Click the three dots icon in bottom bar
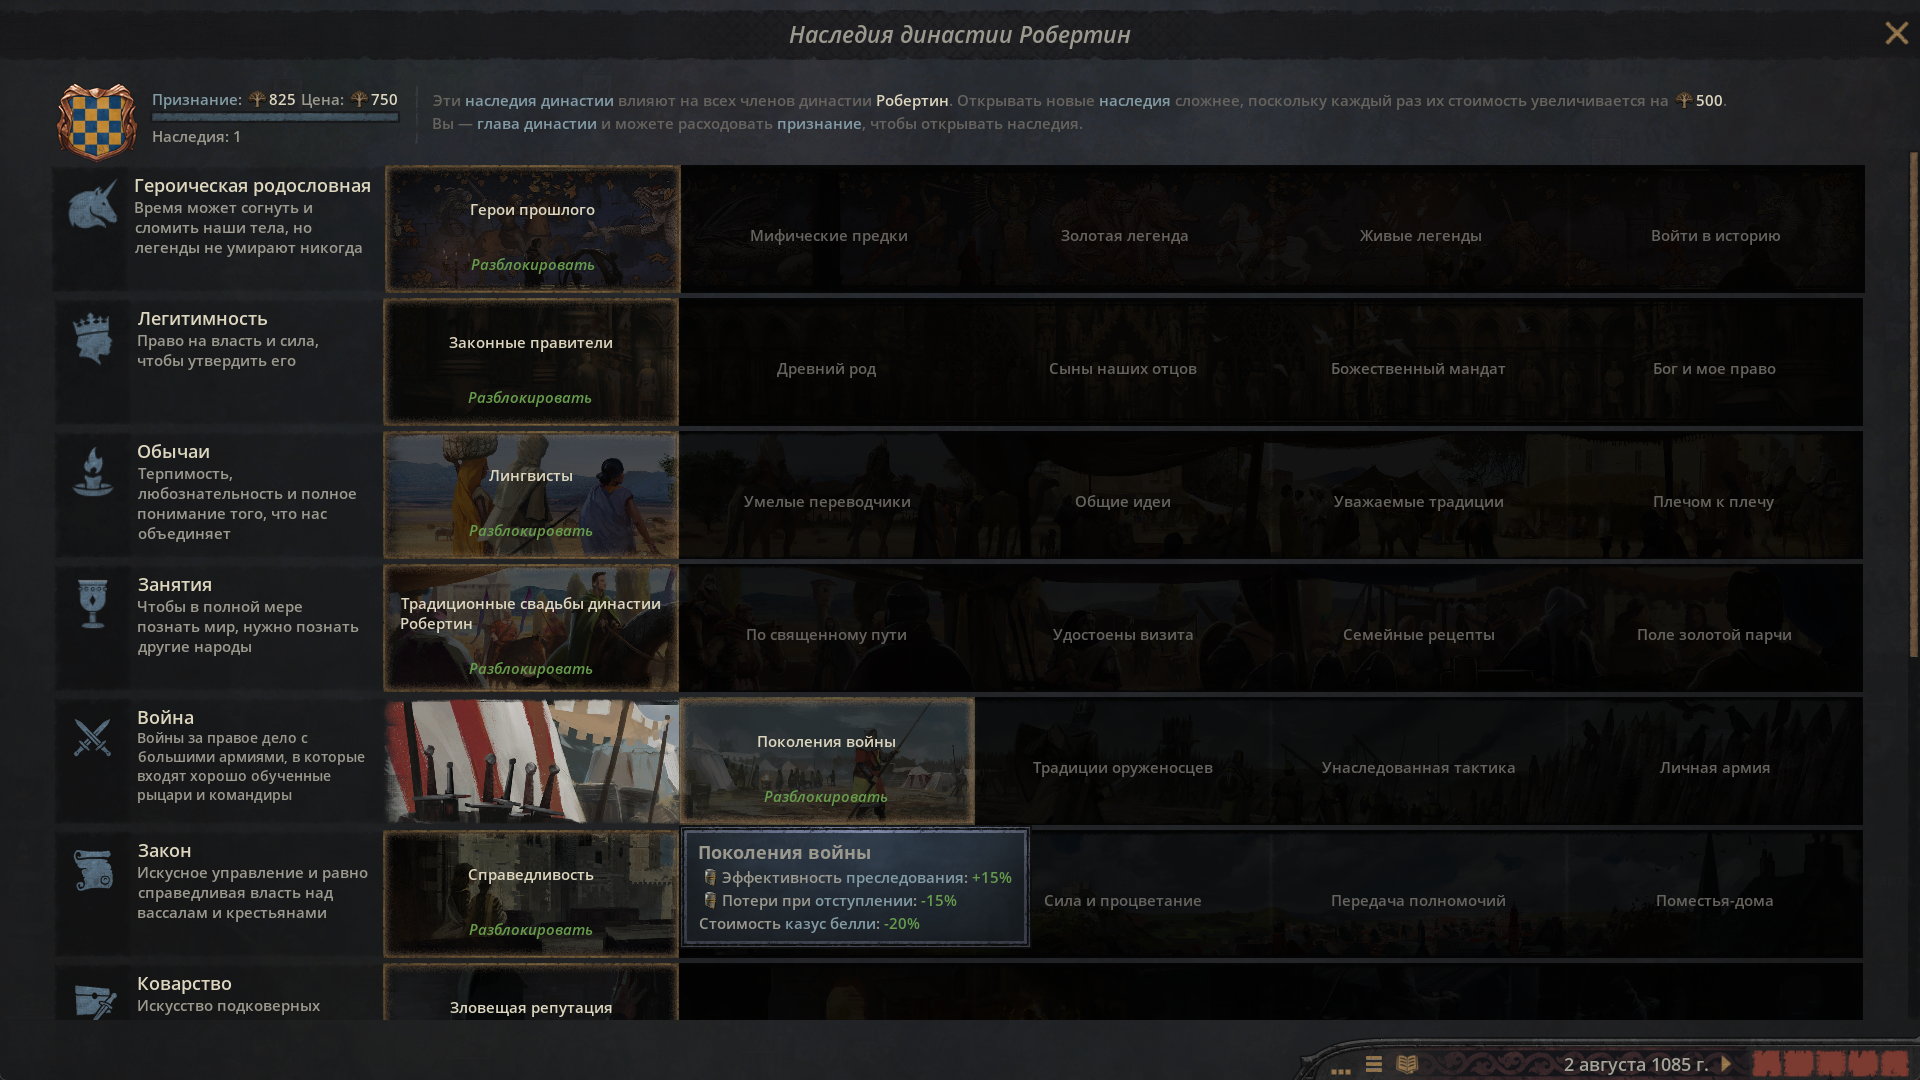 [1341, 1069]
